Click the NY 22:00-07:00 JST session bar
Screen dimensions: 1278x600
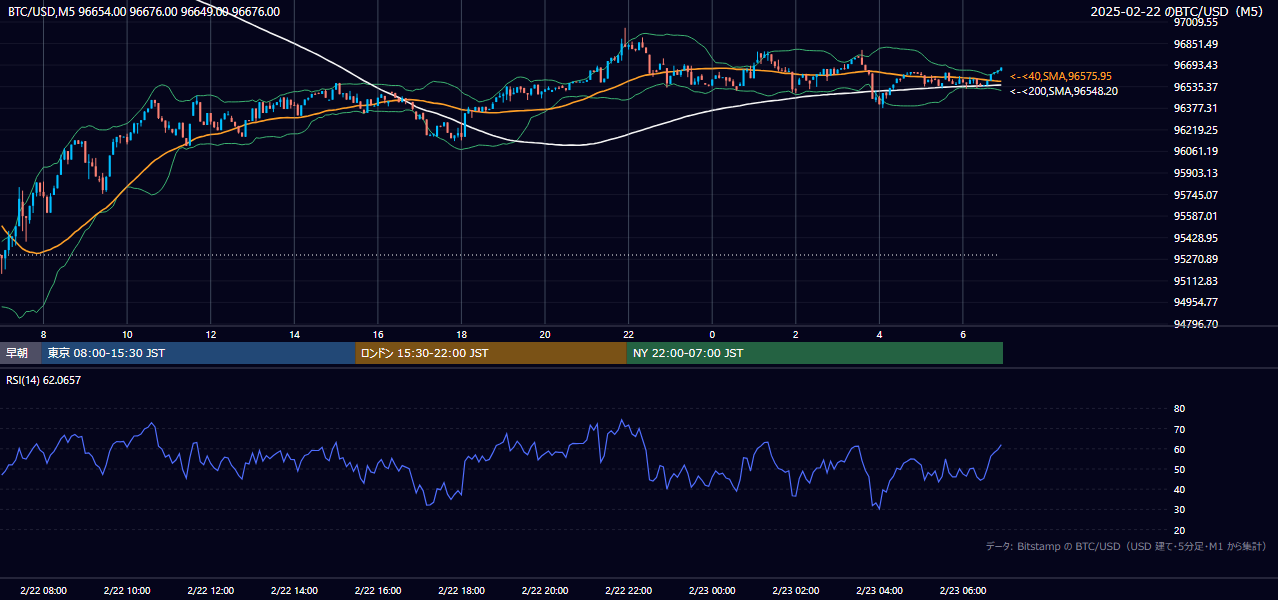815,353
